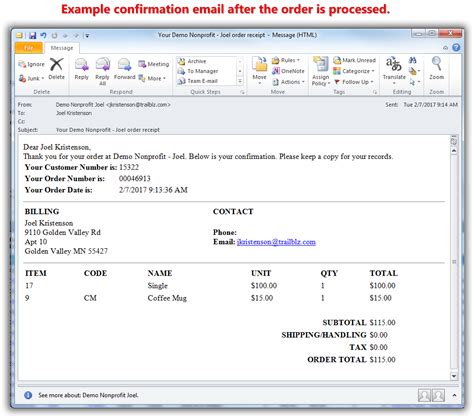This screenshot has width=474, height=418.
Task: Click the Translate icon
Action: click(x=394, y=69)
